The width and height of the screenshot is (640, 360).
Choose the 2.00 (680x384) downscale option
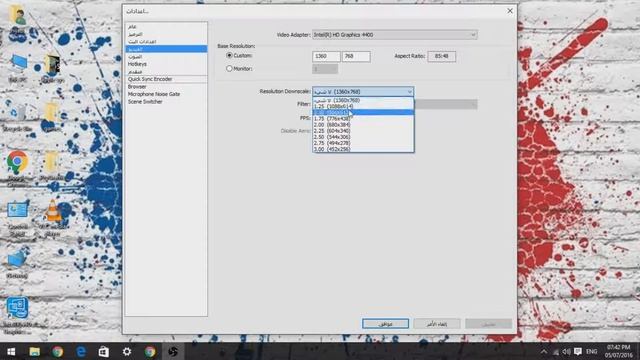[363, 124]
